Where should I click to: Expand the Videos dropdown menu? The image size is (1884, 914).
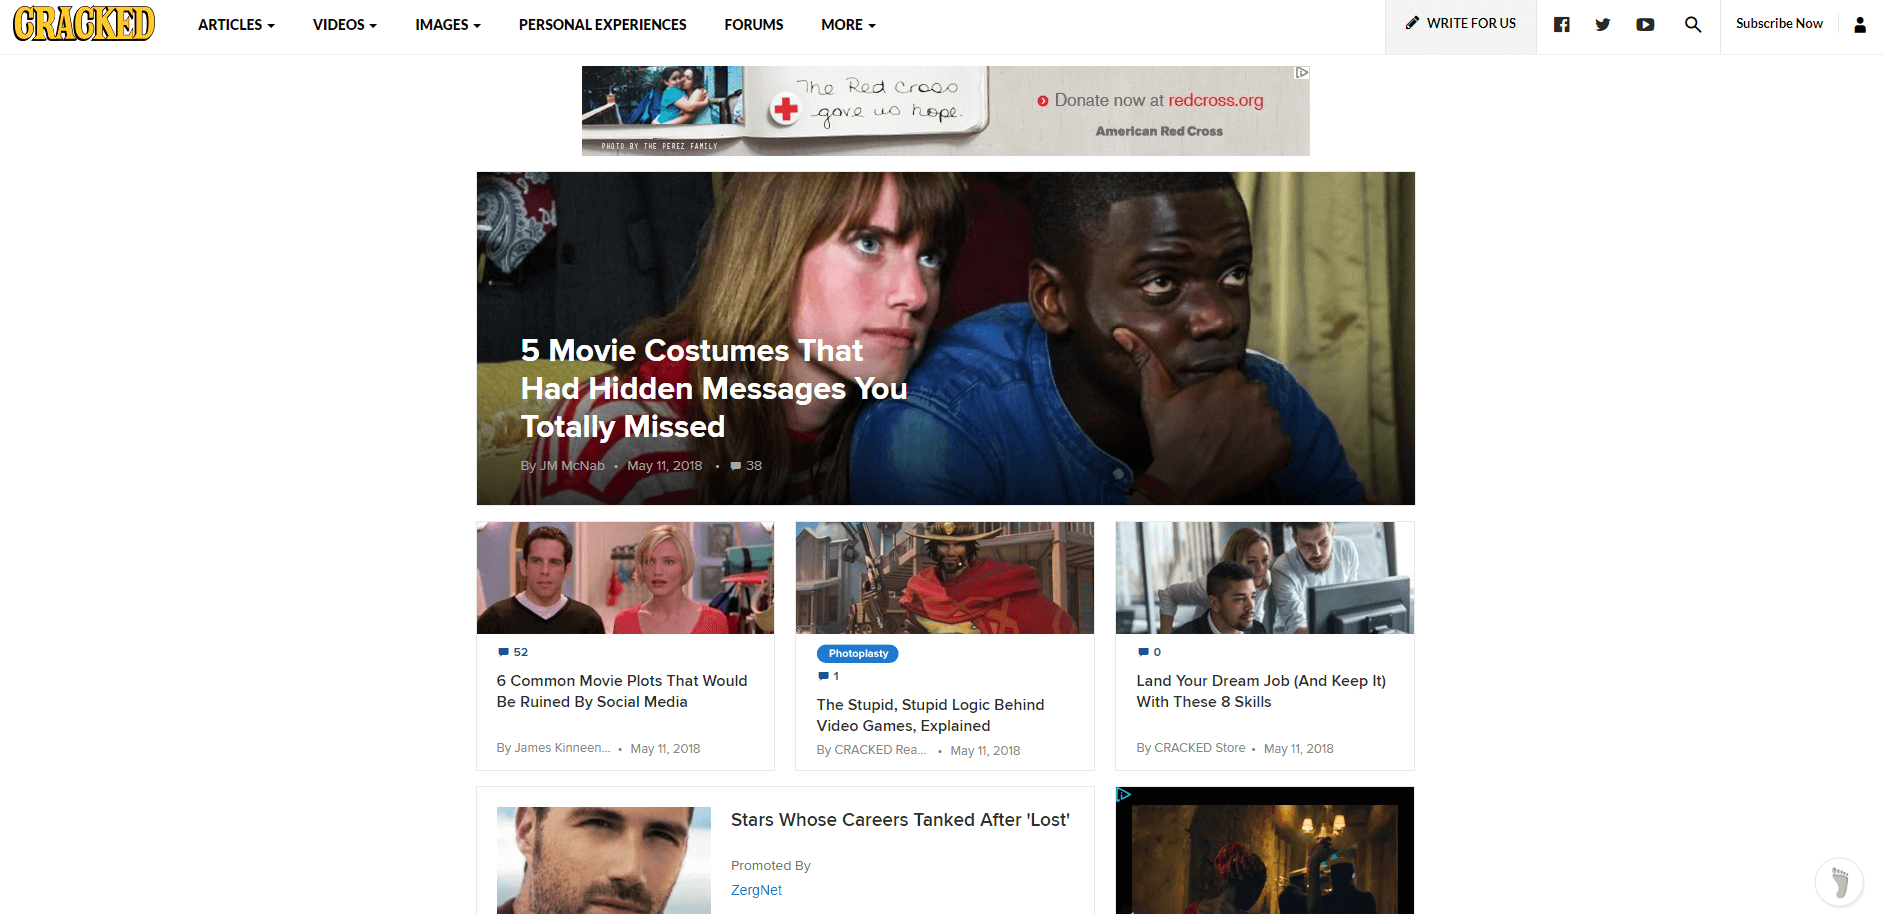click(x=345, y=25)
